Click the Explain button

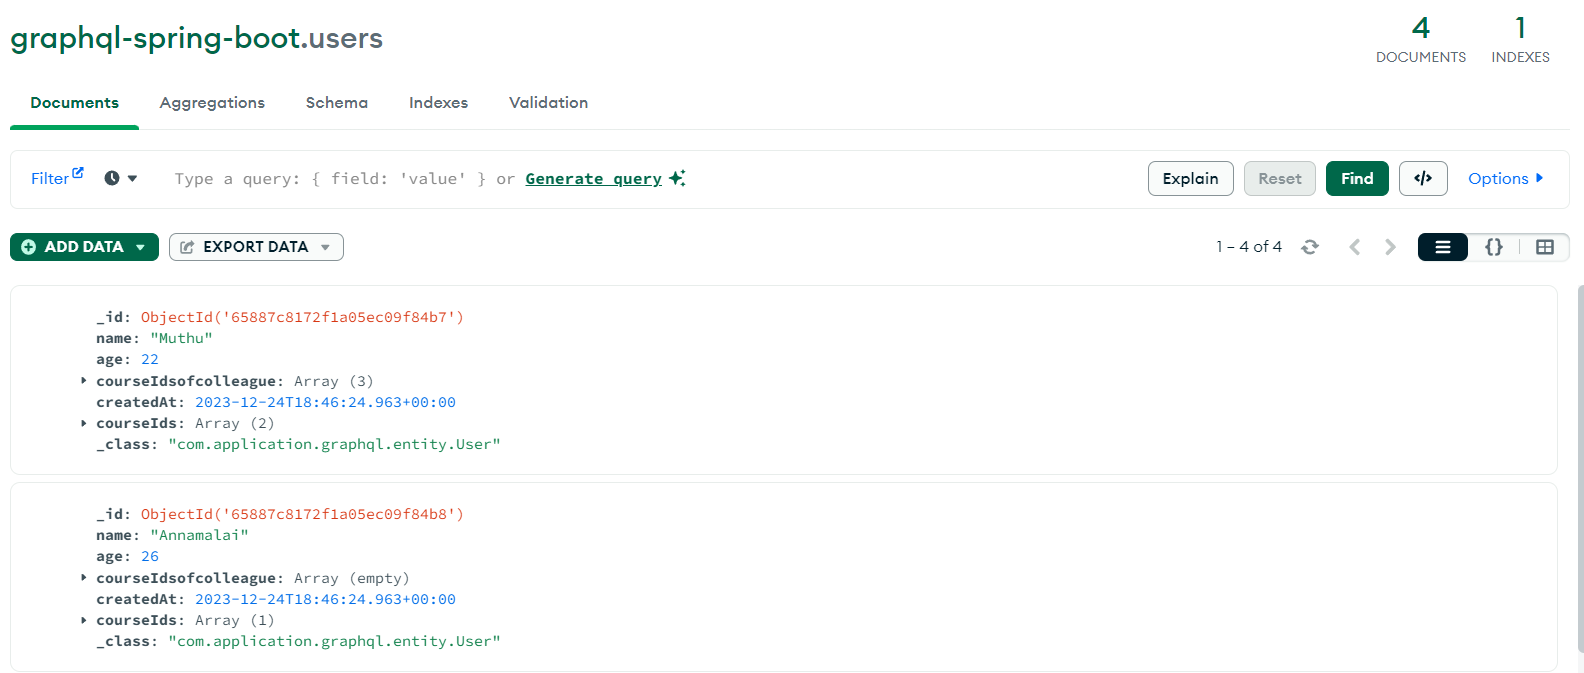[x=1190, y=178]
